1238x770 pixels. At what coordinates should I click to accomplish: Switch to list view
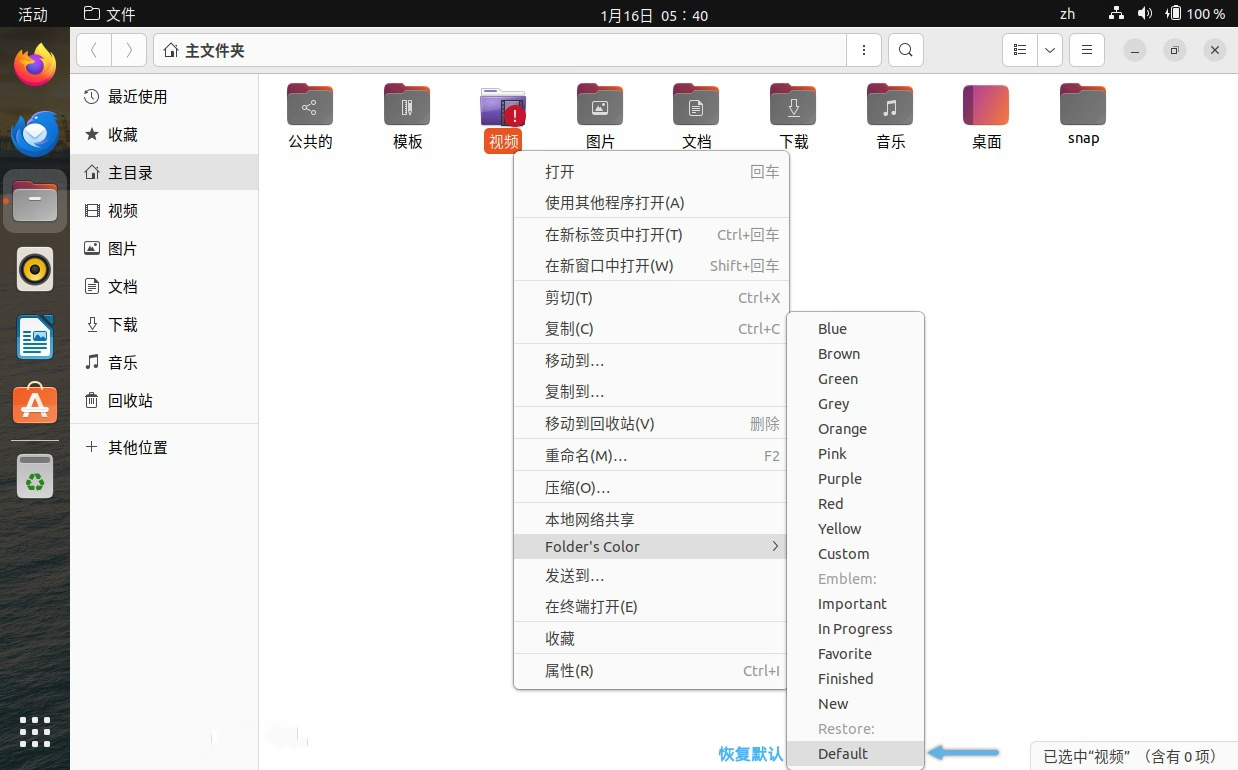pyautogui.click(x=1018, y=49)
